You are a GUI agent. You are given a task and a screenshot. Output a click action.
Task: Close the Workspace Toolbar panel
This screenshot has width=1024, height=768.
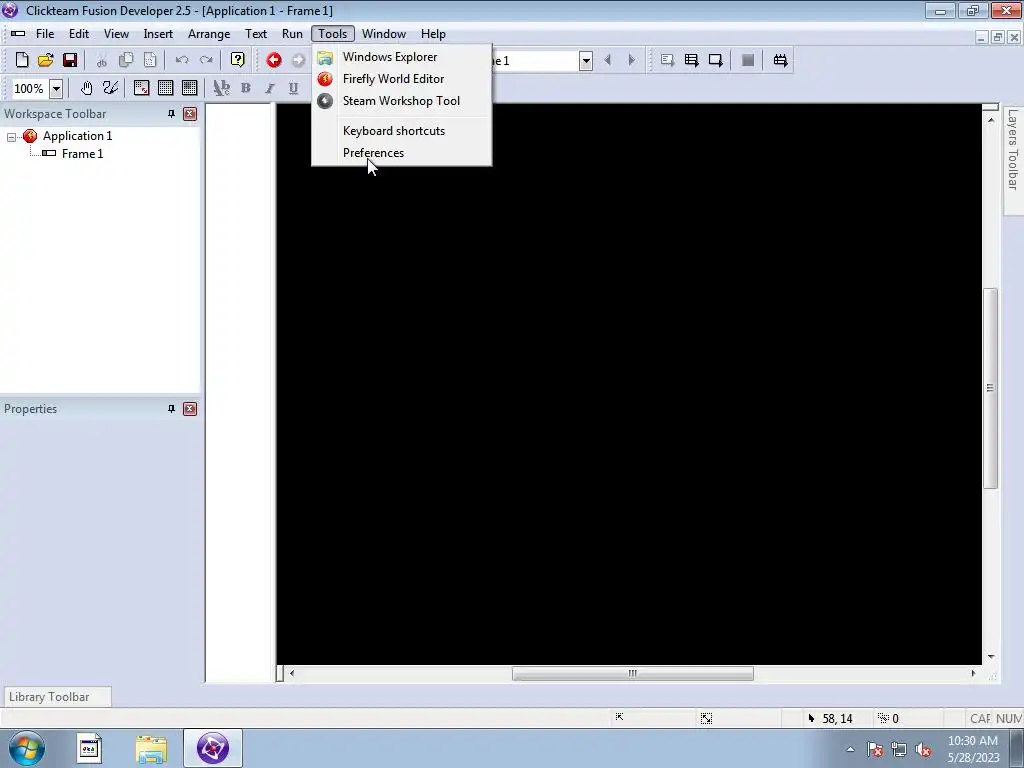(190, 114)
